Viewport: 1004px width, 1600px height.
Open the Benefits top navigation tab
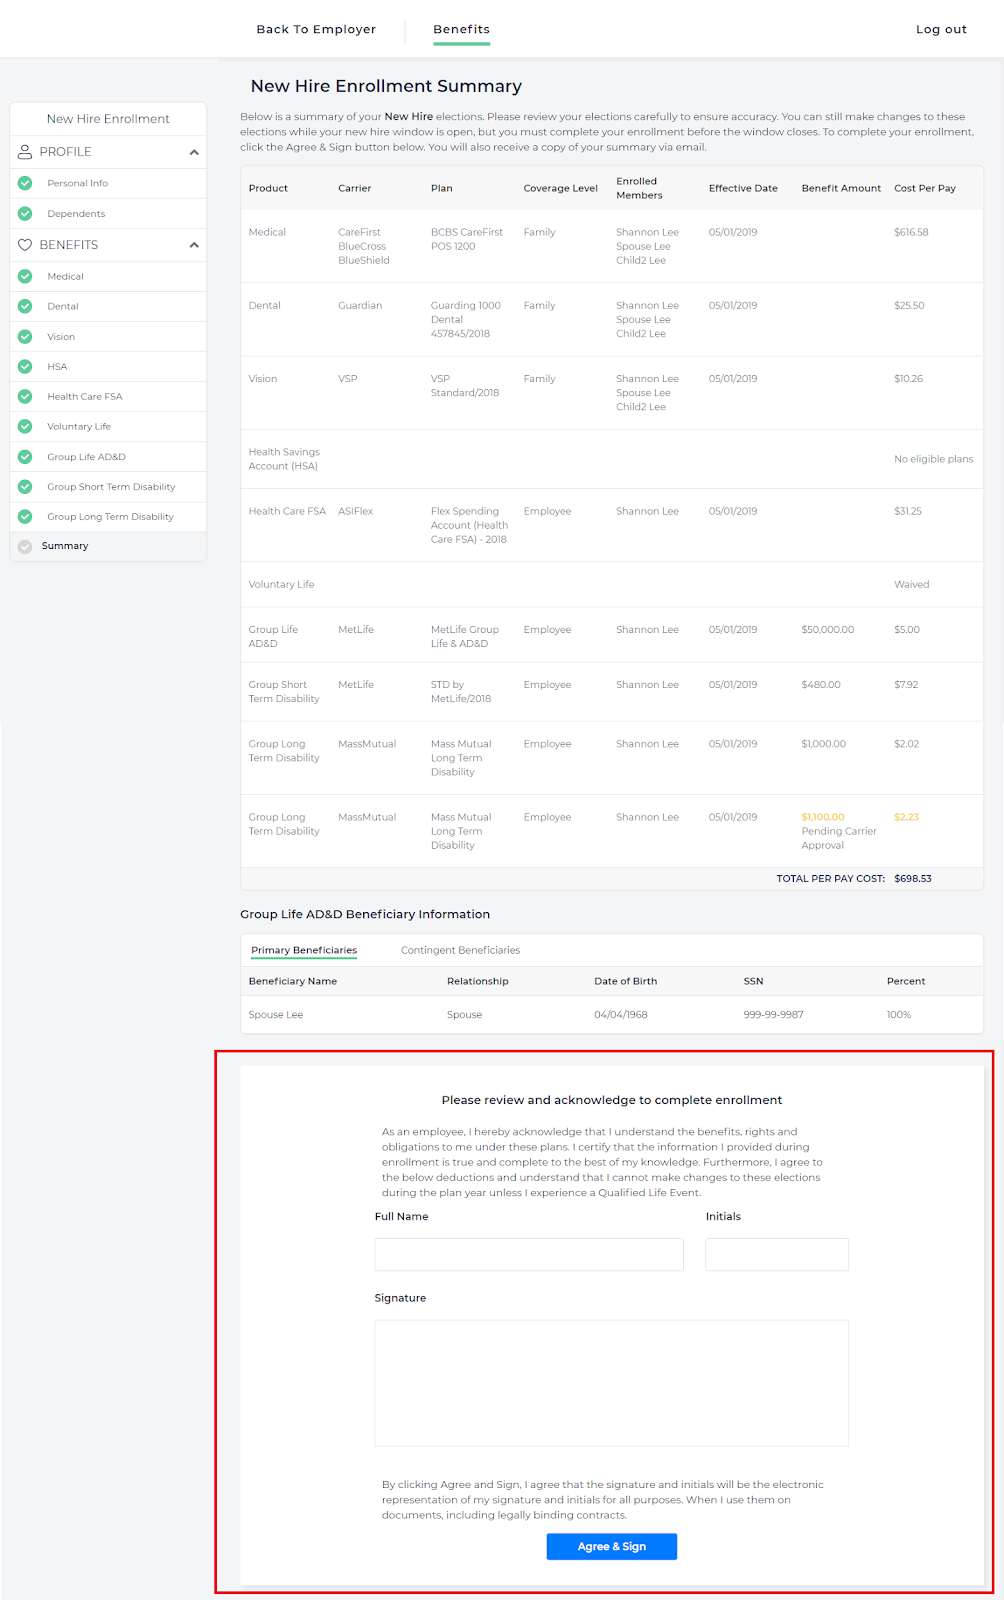point(461,29)
